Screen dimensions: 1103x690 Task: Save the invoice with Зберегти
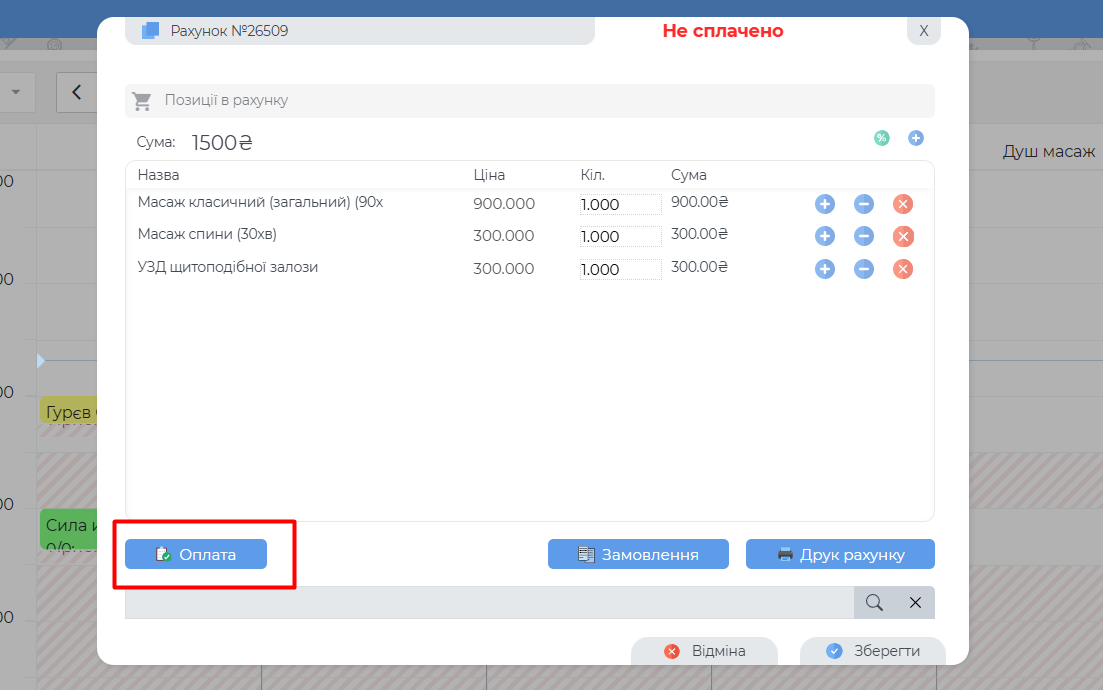point(873,651)
